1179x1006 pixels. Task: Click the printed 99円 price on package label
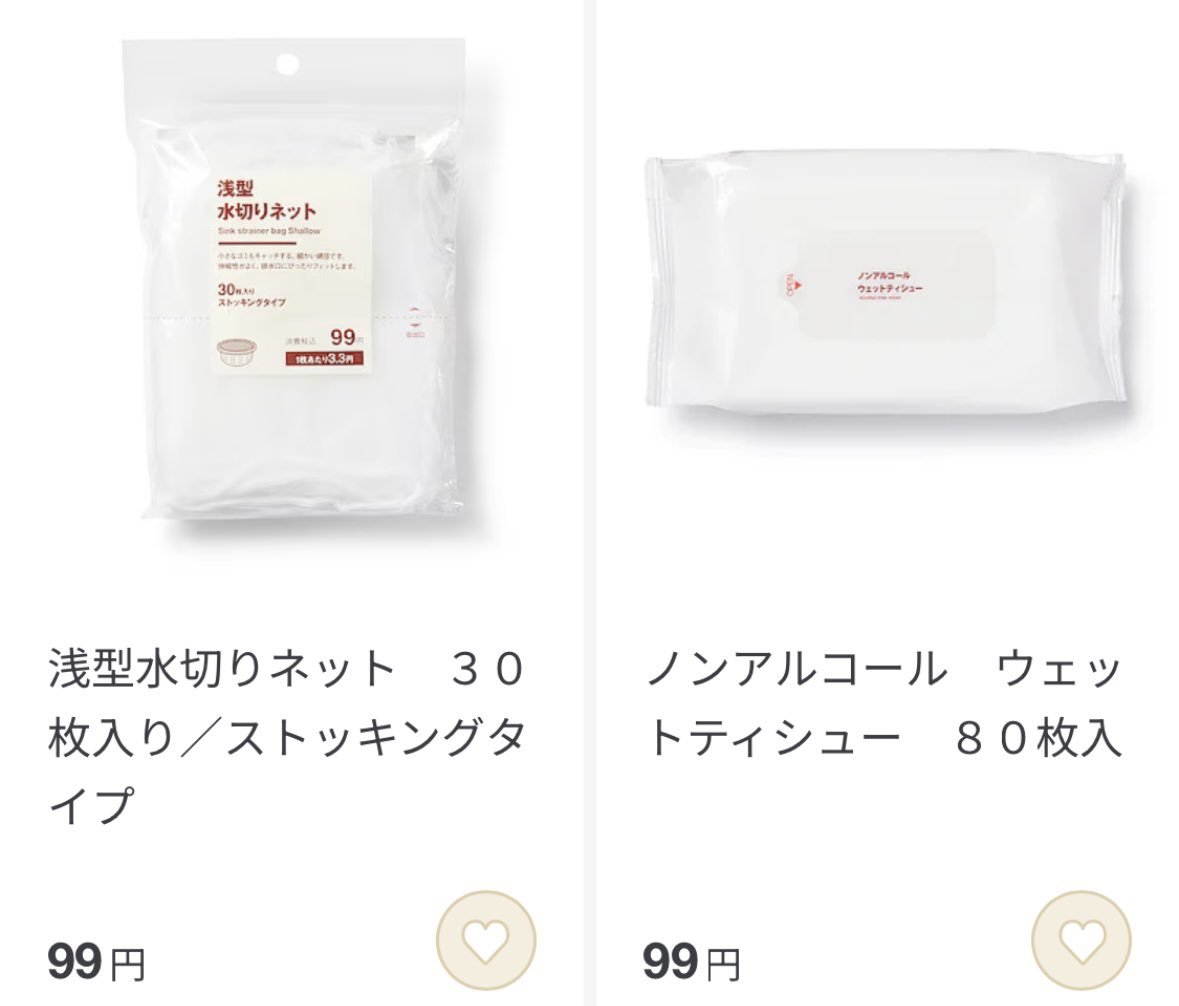[347, 338]
